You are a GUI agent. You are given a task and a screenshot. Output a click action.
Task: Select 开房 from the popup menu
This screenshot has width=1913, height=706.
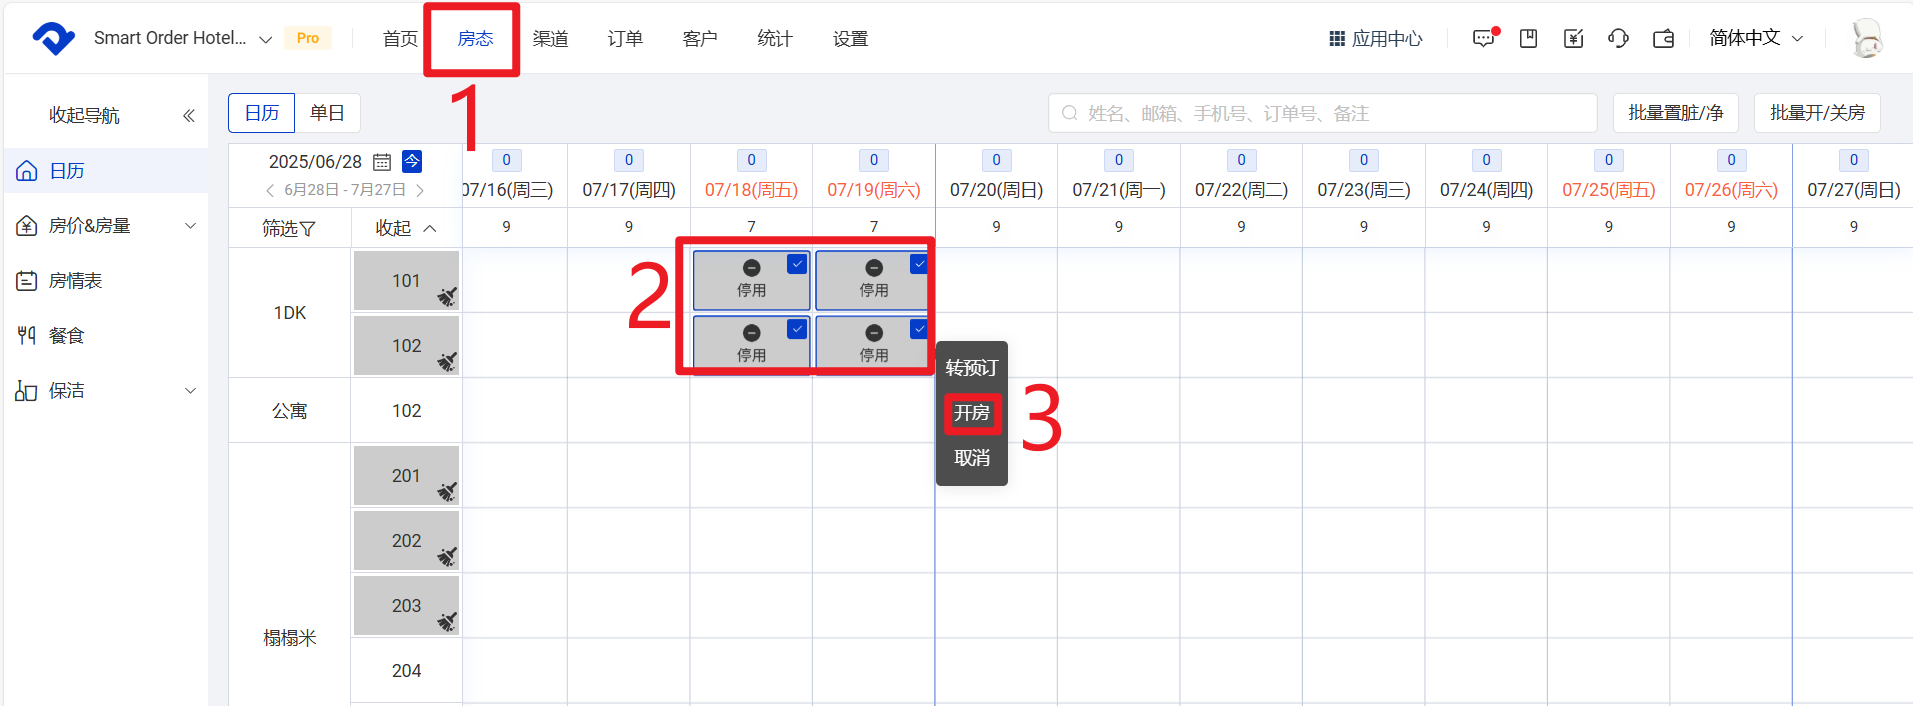971,413
